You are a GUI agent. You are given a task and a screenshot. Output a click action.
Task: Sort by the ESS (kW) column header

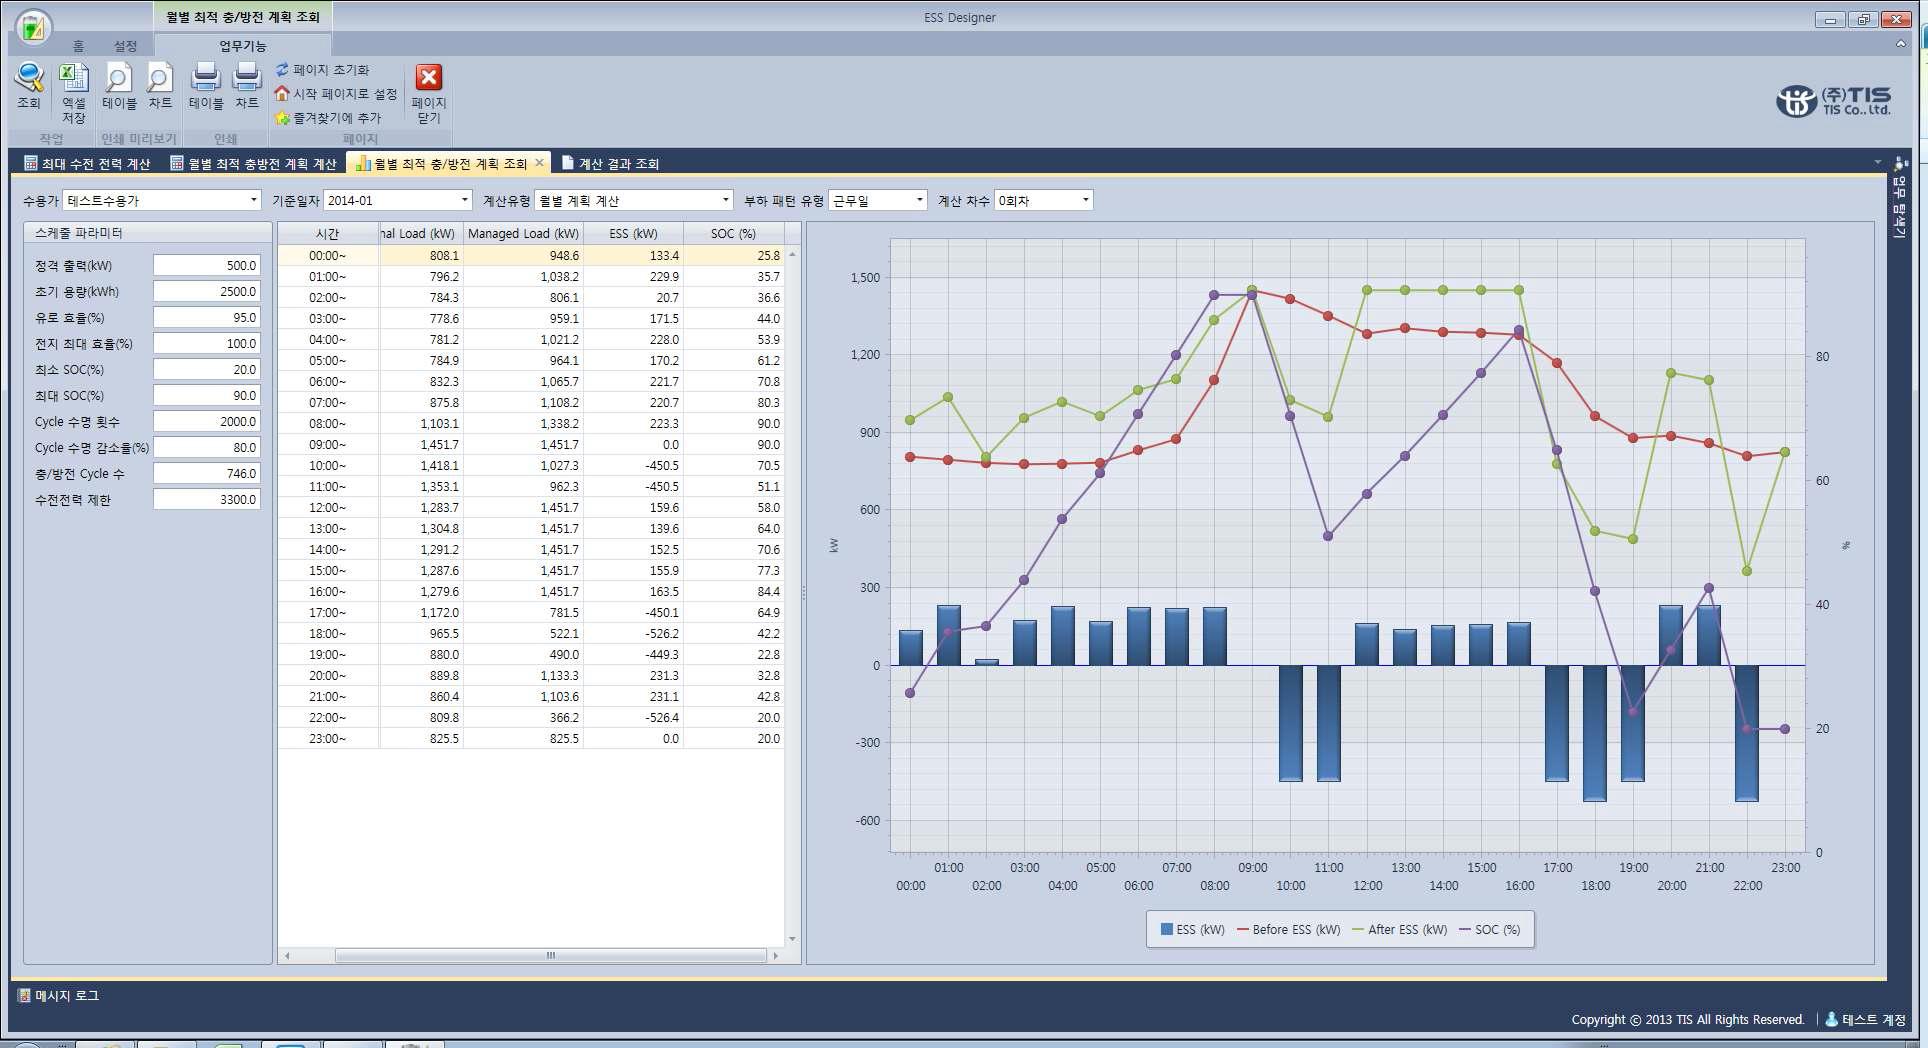click(x=633, y=233)
